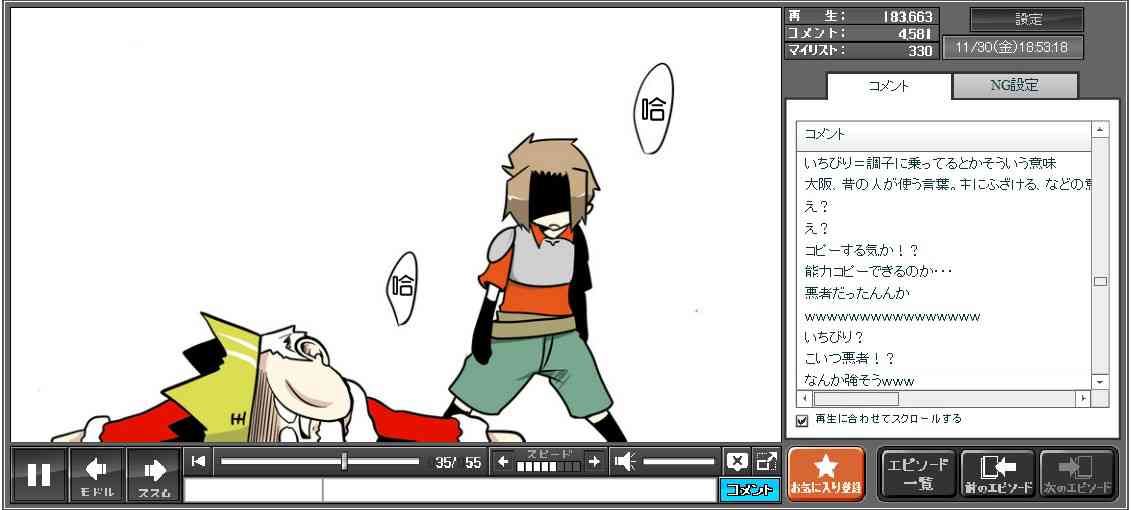The image size is (1131, 510).
Task: Click the video seek bar slider
Action: click(x=344, y=461)
